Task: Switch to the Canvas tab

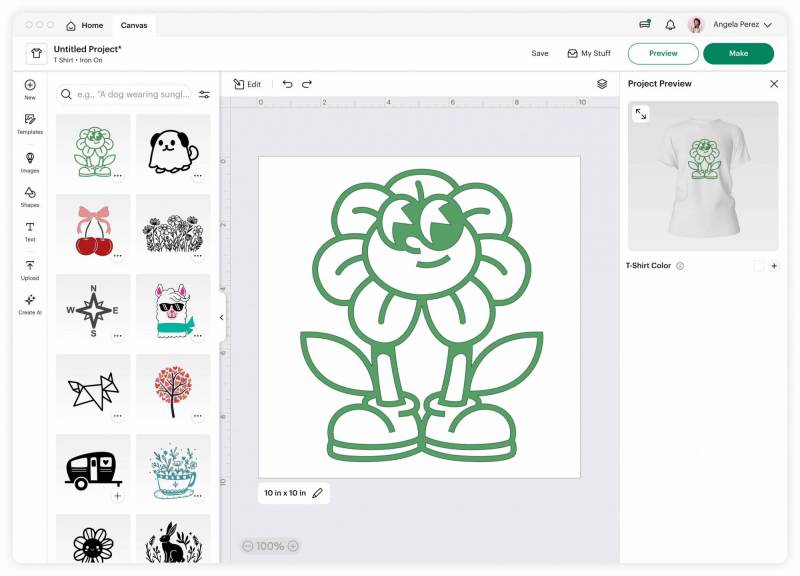Action: (x=134, y=25)
